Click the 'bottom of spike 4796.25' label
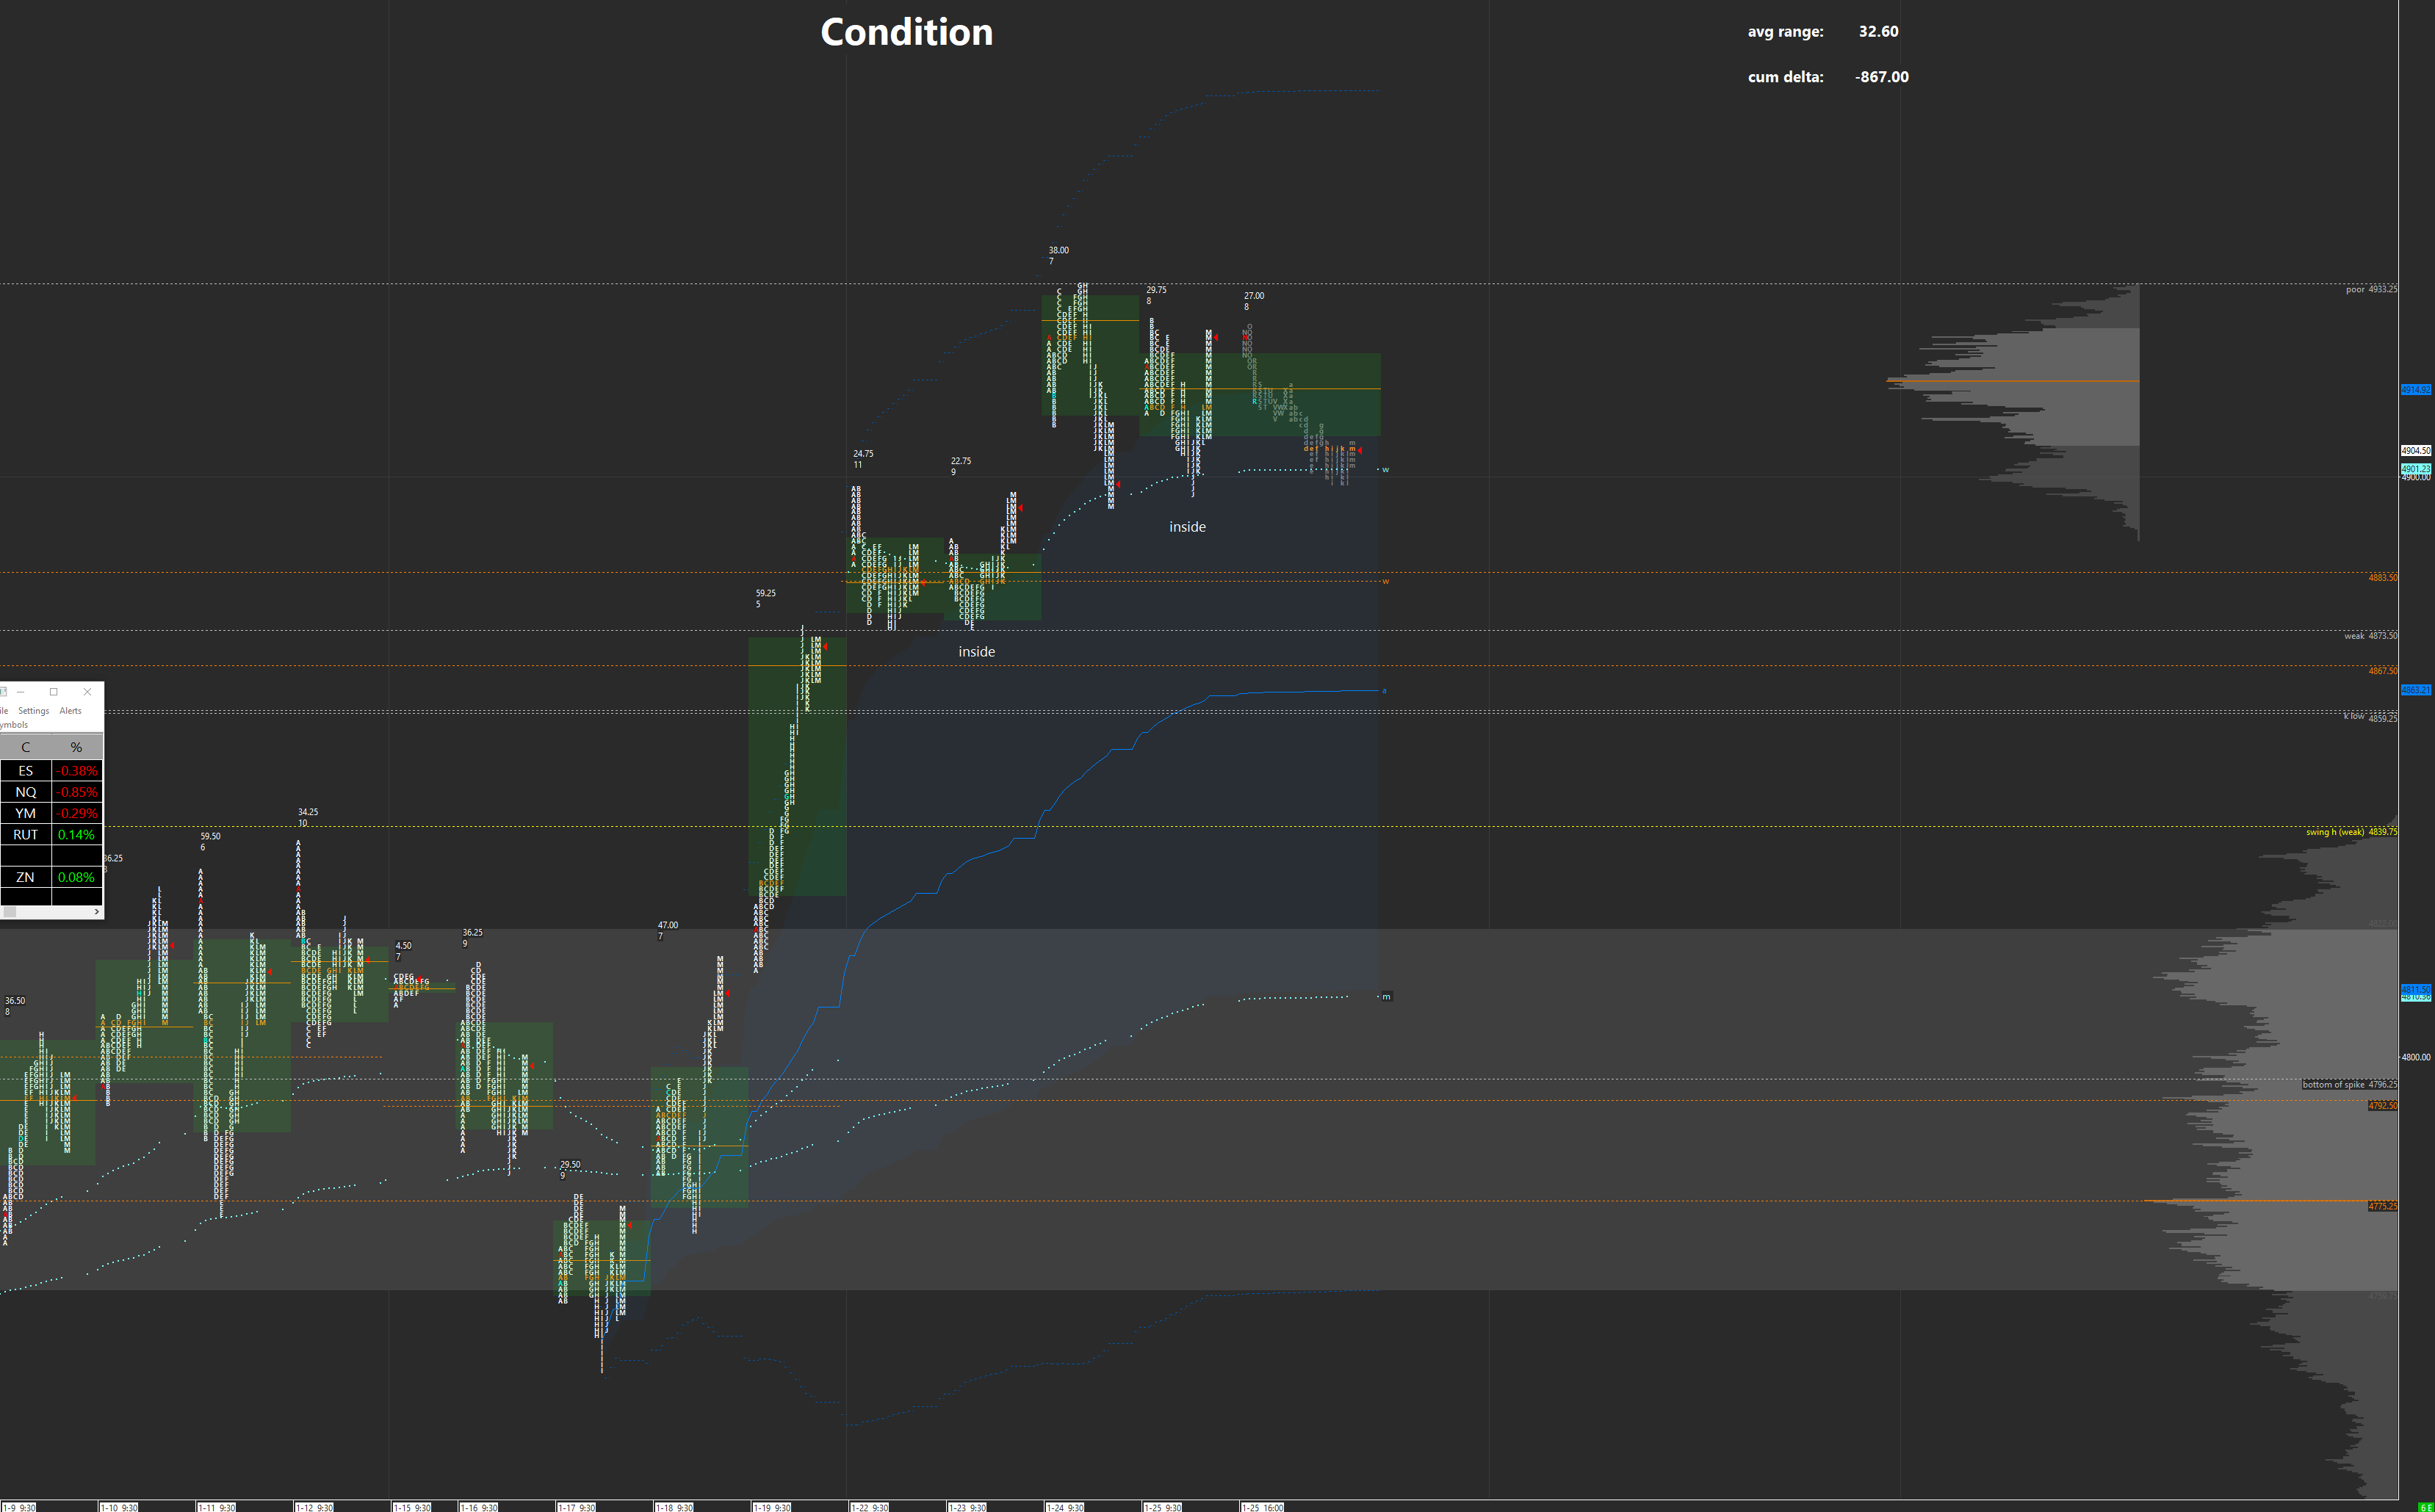 [x=2349, y=1084]
